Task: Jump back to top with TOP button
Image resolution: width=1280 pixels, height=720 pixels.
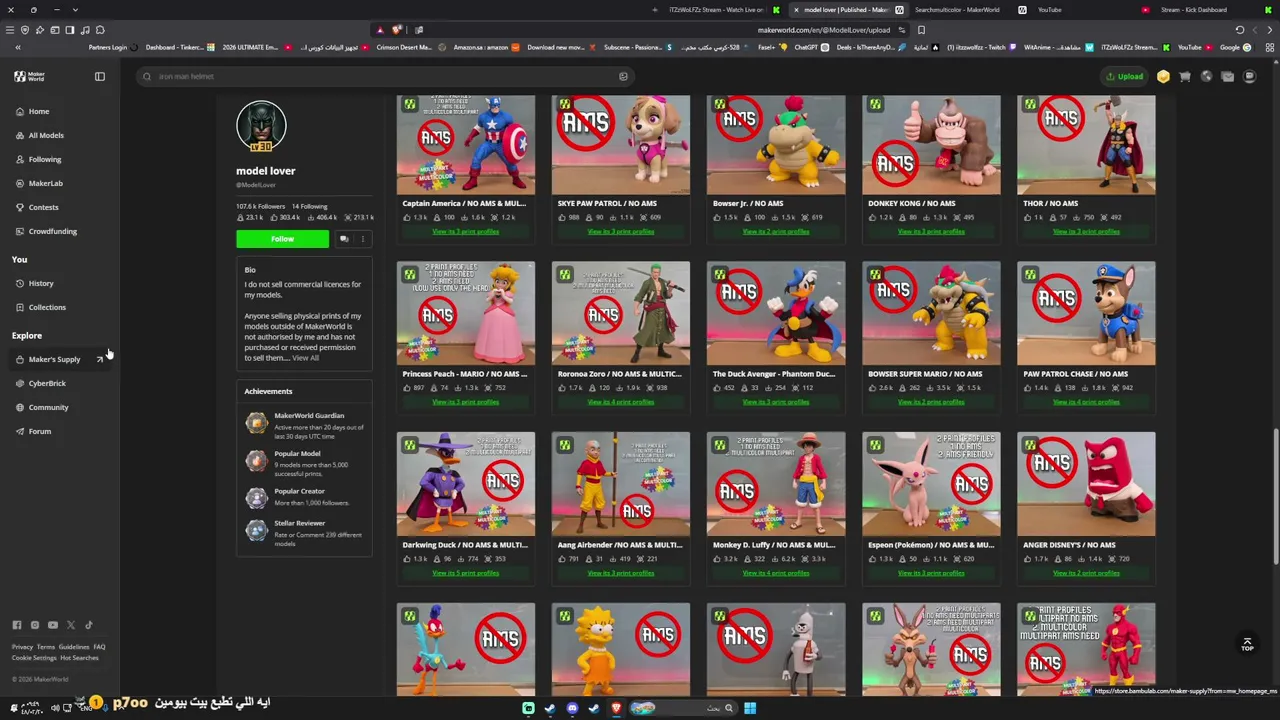Action: pyautogui.click(x=1247, y=645)
